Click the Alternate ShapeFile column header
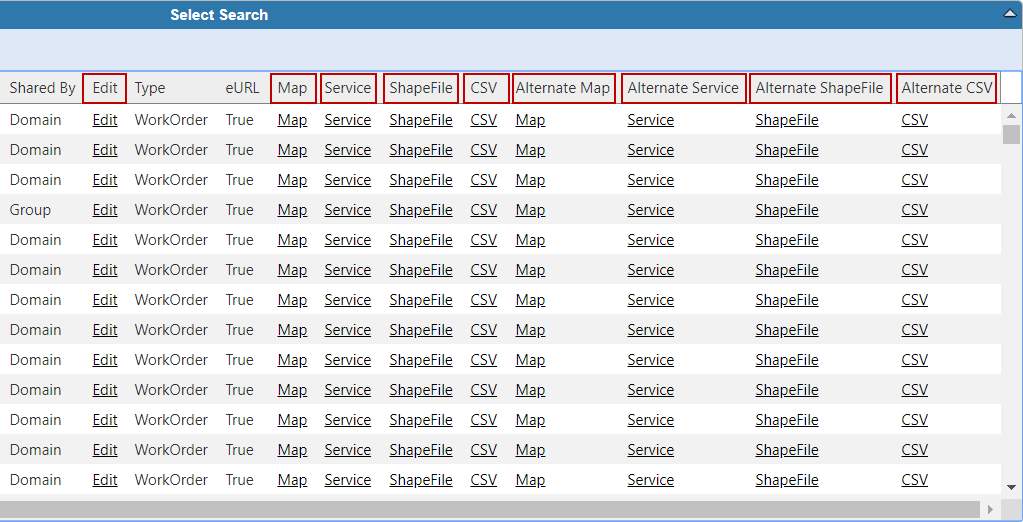Viewport: 1023px width, 522px height. [819, 88]
